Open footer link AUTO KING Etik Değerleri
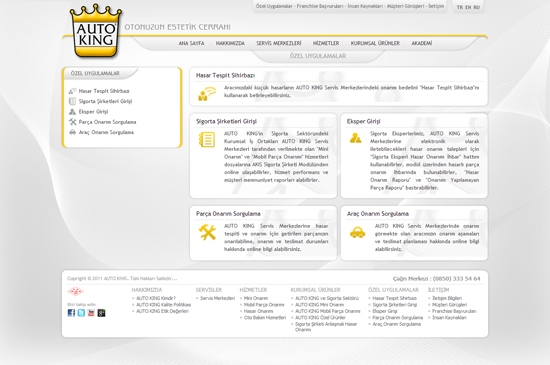The image size is (550, 365). [162, 311]
